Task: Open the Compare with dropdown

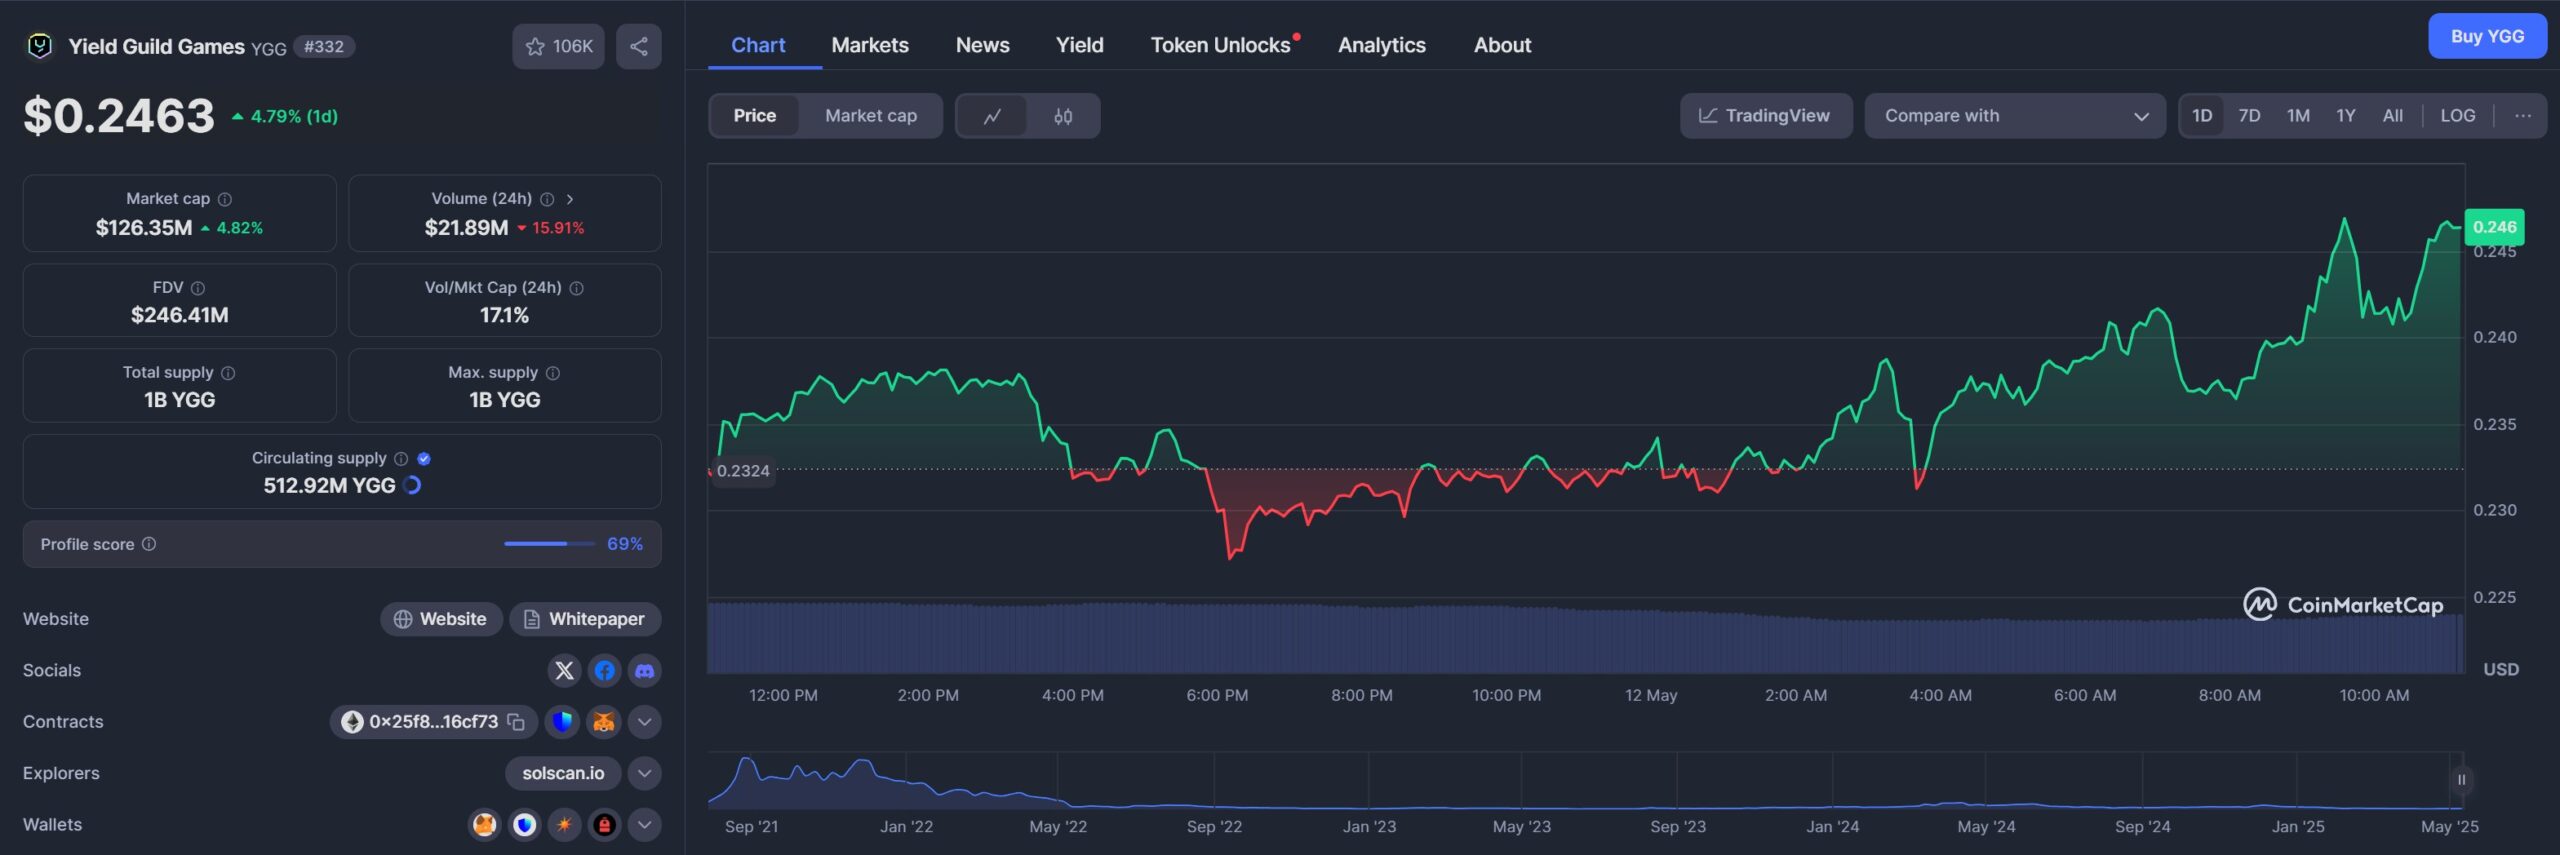Action: pyautogui.click(x=2015, y=116)
